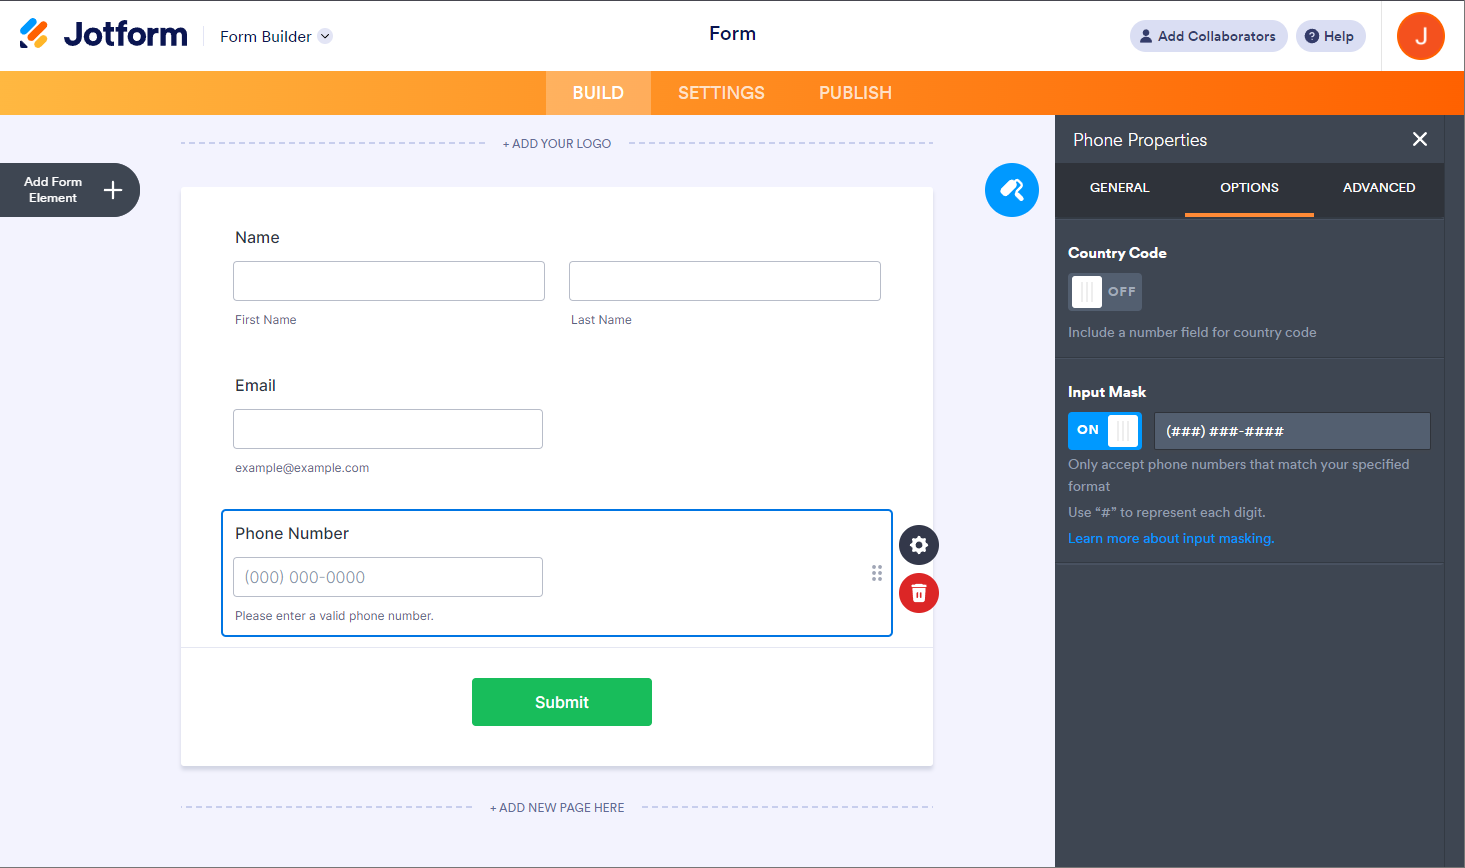The height and width of the screenshot is (868, 1465).
Task: Click the drag handle dots on phone field
Action: (x=877, y=573)
